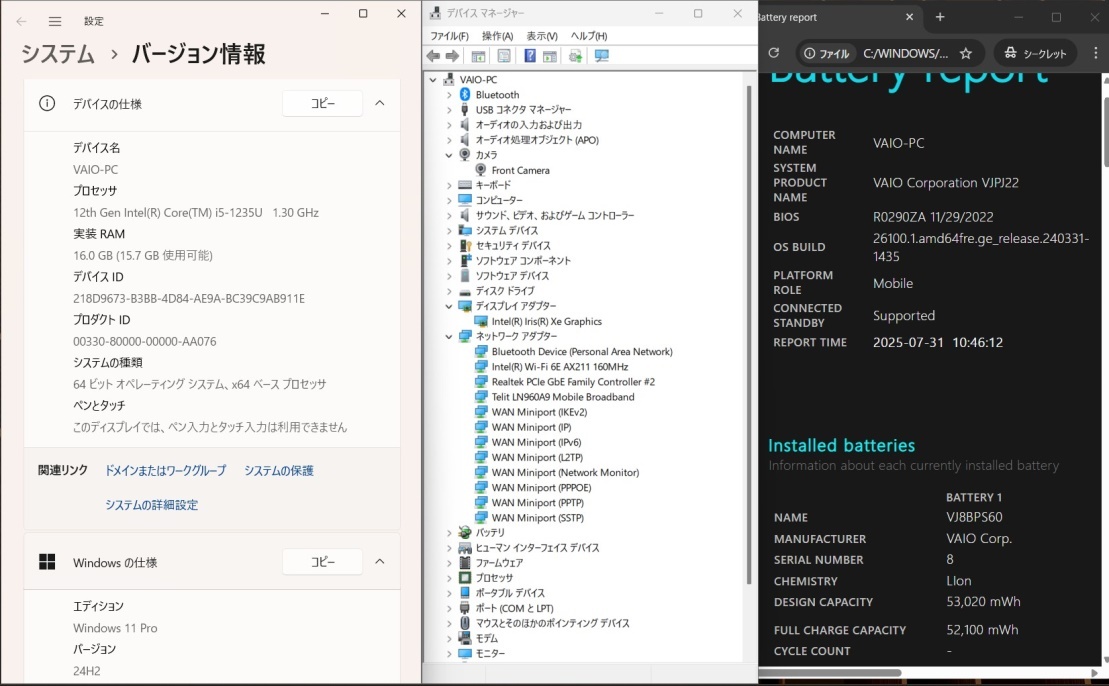Open the ドメインまたはワークグループ link
This screenshot has height=686, width=1109.
pyautogui.click(x=166, y=470)
